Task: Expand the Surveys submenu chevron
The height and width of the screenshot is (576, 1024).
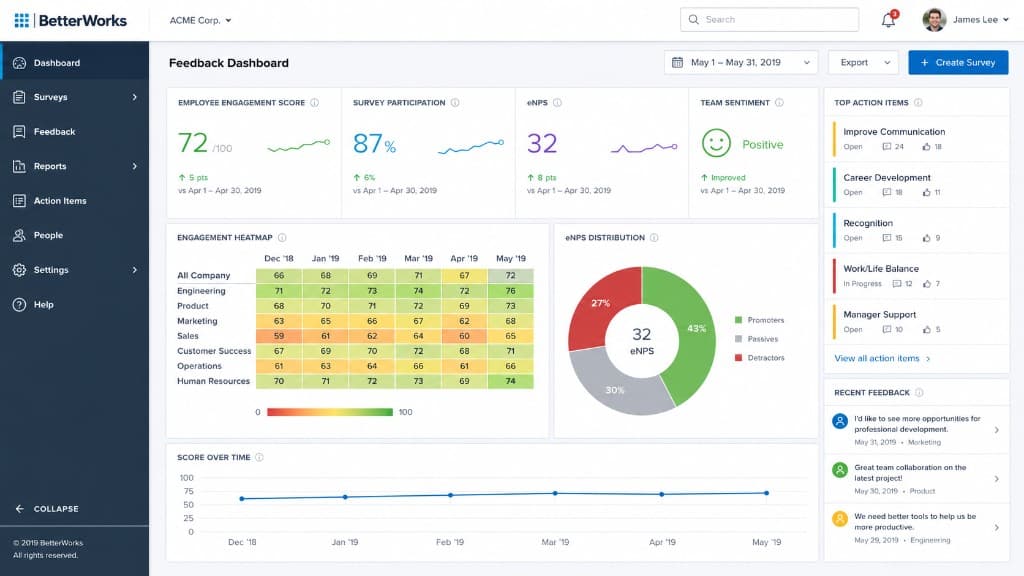Action: (135, 97)
